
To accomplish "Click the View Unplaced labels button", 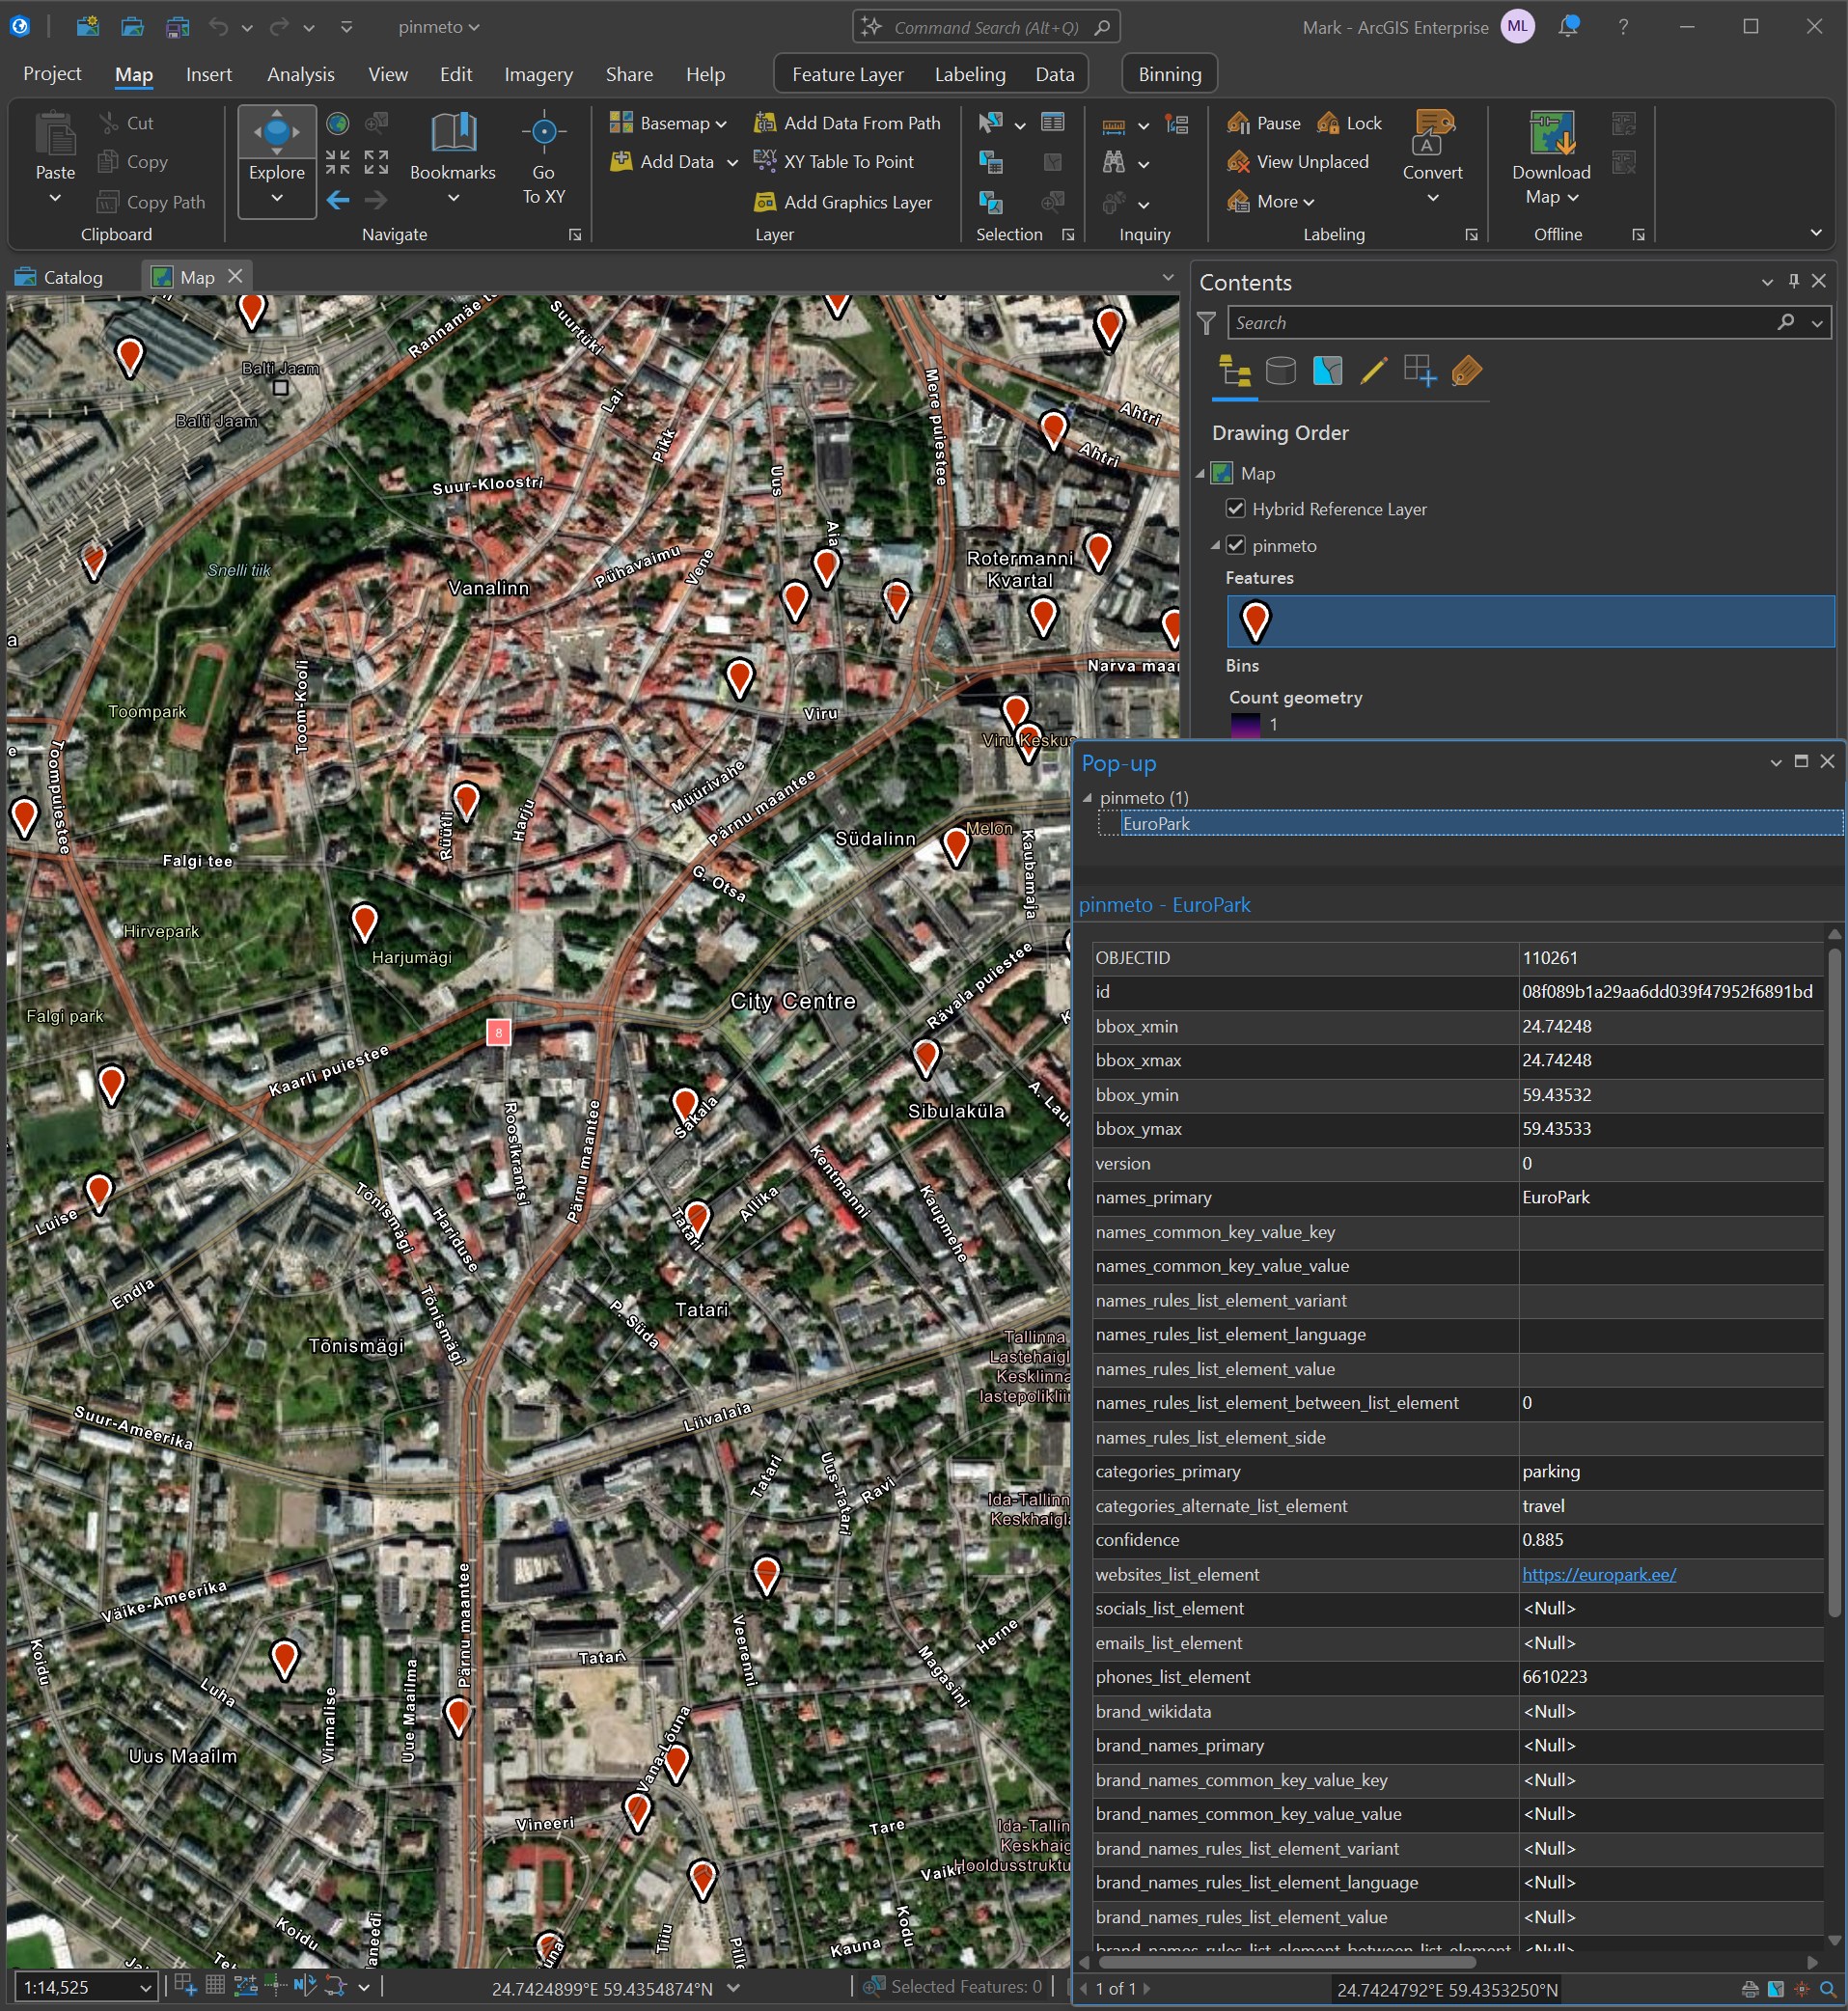I will 1297,162.
